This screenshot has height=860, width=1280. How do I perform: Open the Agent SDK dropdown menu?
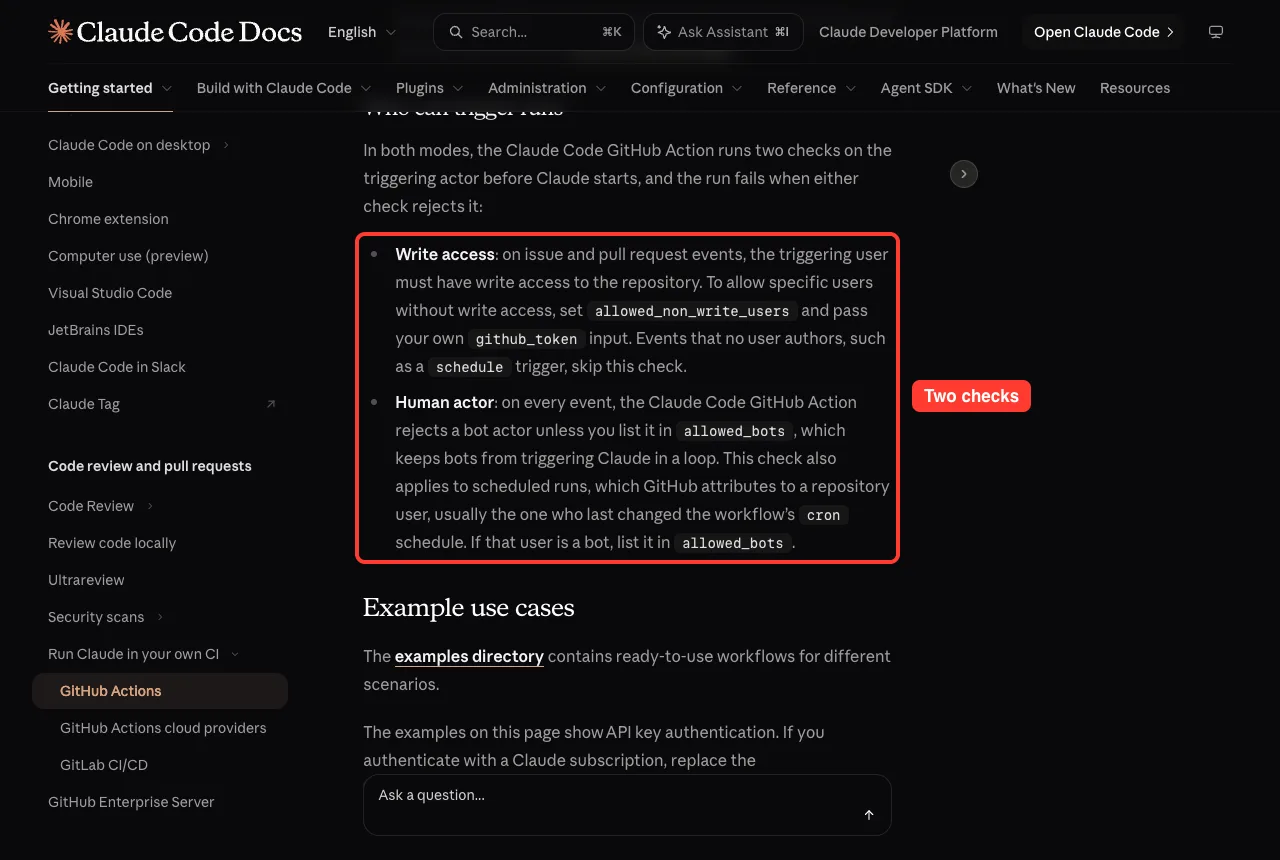tap(927, 88)
